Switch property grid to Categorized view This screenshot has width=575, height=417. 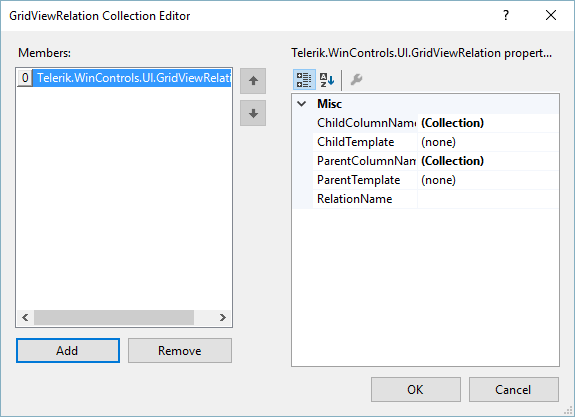pyautogui.click(x=304, y=80)
